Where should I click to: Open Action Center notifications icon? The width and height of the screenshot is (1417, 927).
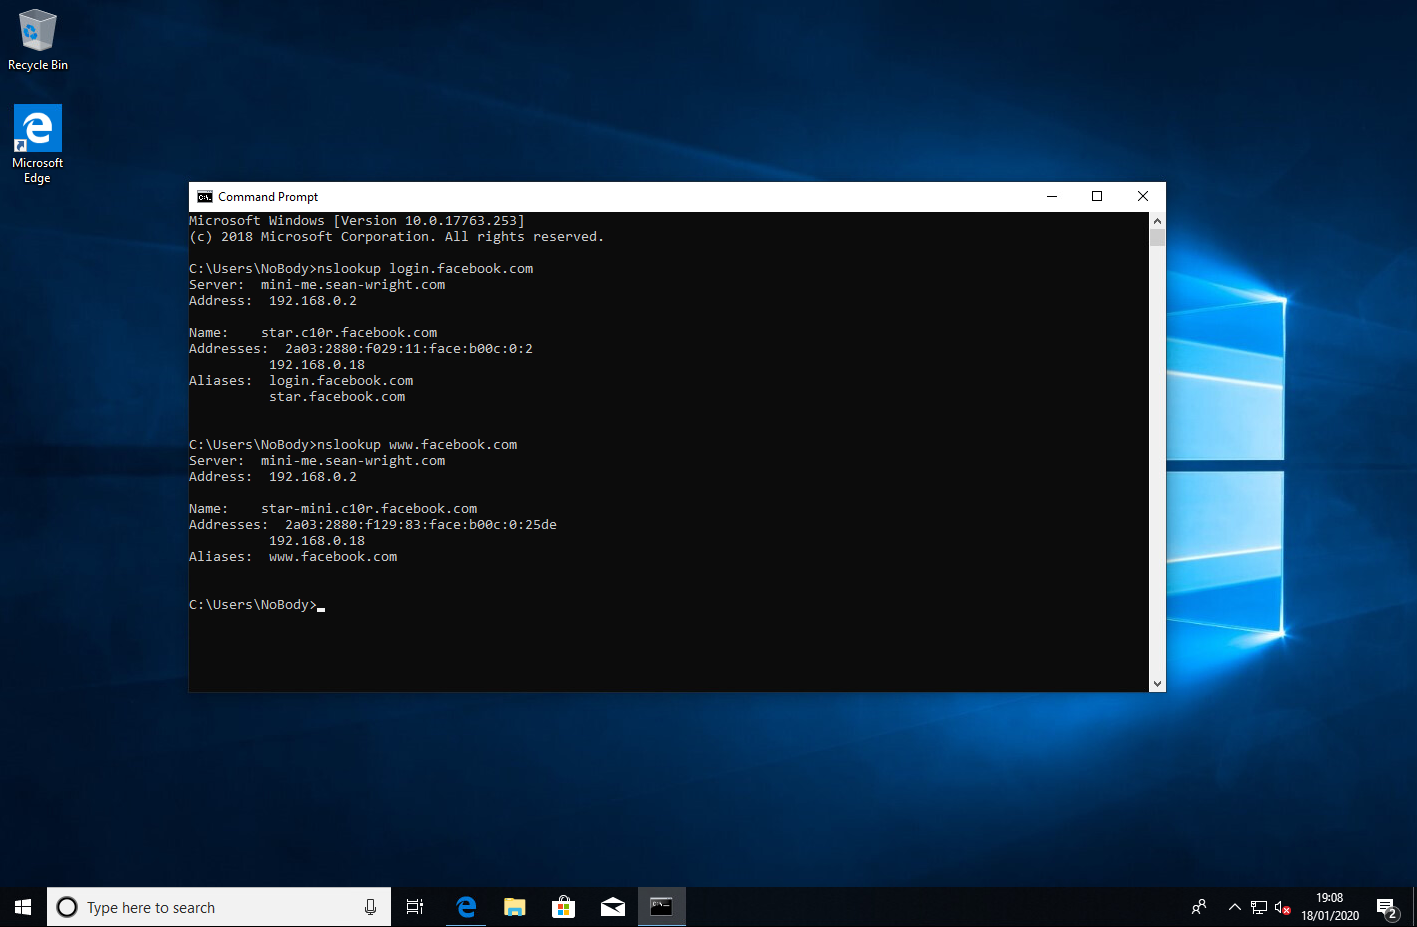(1386, 907)
